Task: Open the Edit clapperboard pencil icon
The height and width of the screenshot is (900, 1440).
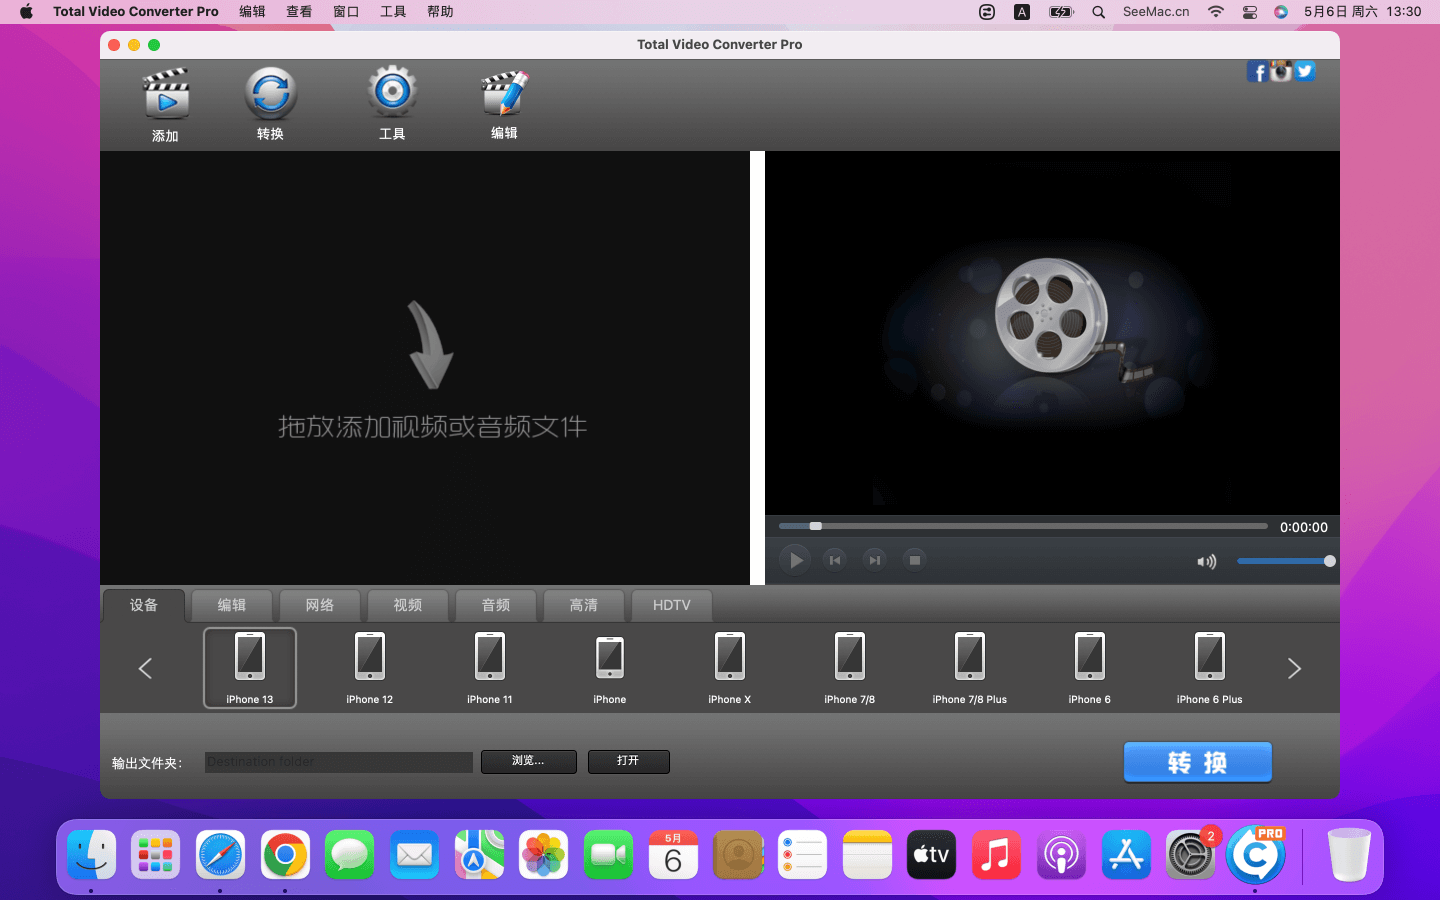Action: pyautogui.click(x=504, y=94)
